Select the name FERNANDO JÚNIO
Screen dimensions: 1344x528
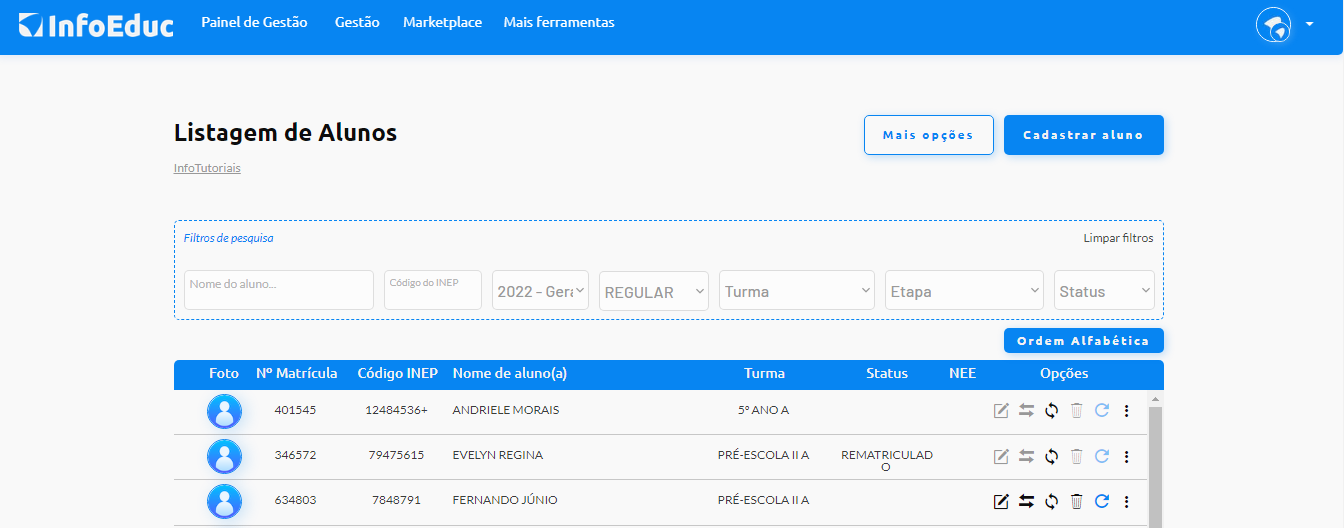pos(505,500)
